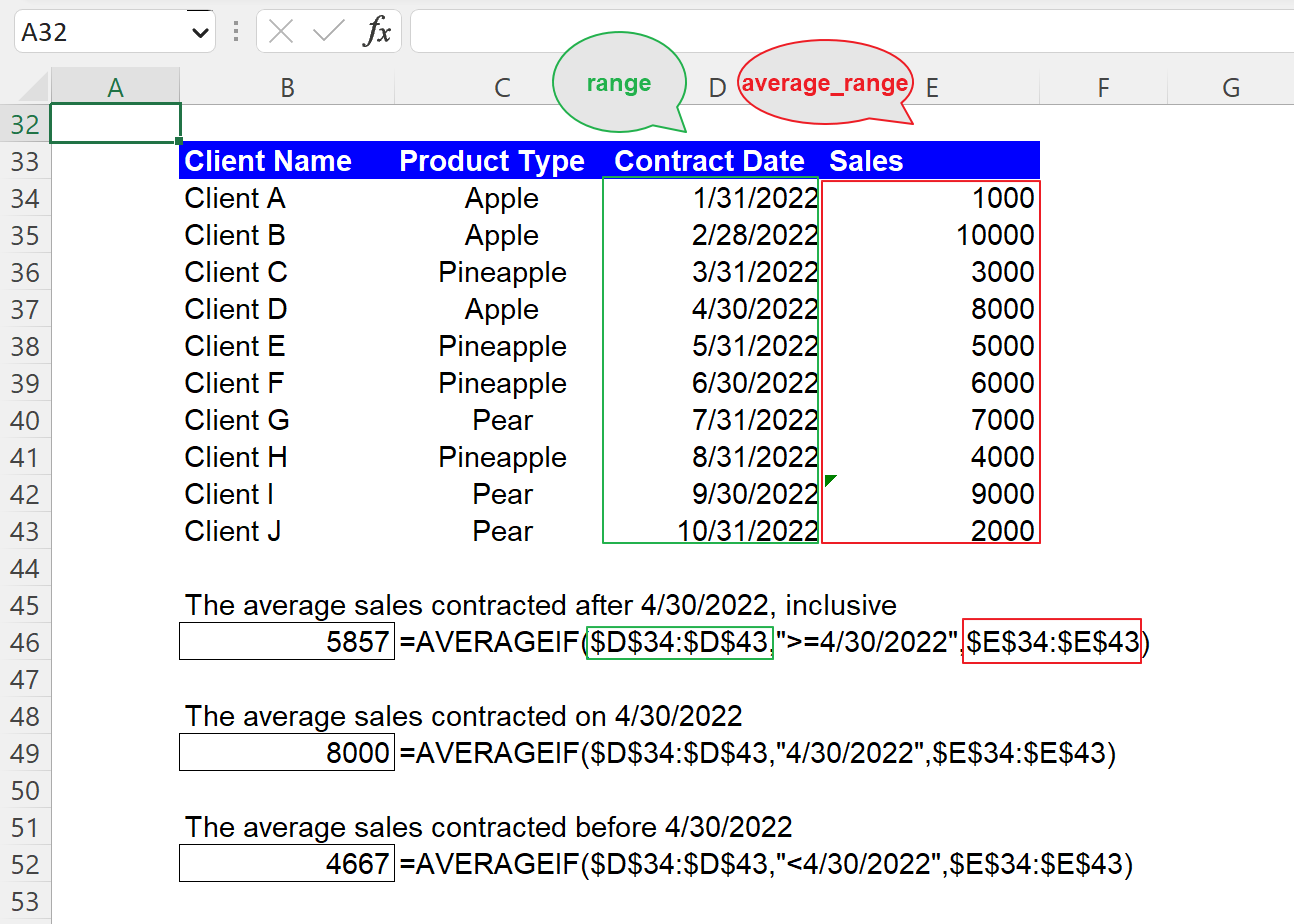Select the sales value 2000
This screenshot has height=924, width=1294.
coord(931,531)
